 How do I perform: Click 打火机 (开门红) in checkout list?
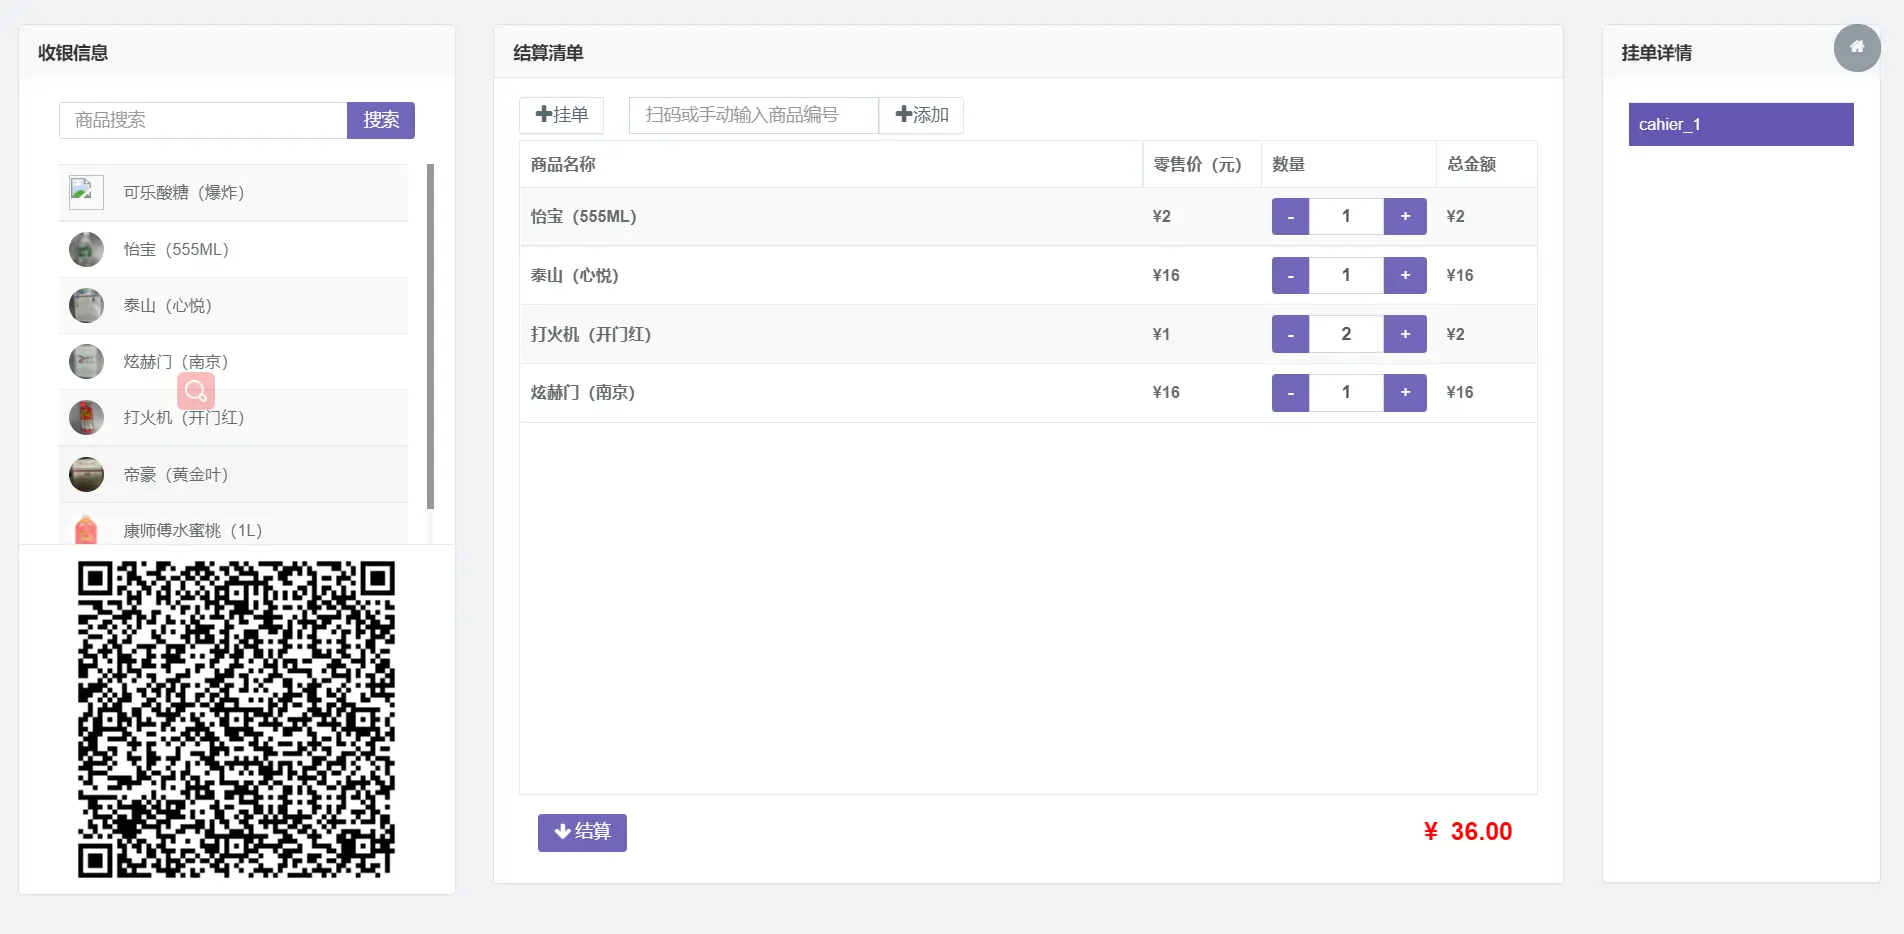click(590, 334)
